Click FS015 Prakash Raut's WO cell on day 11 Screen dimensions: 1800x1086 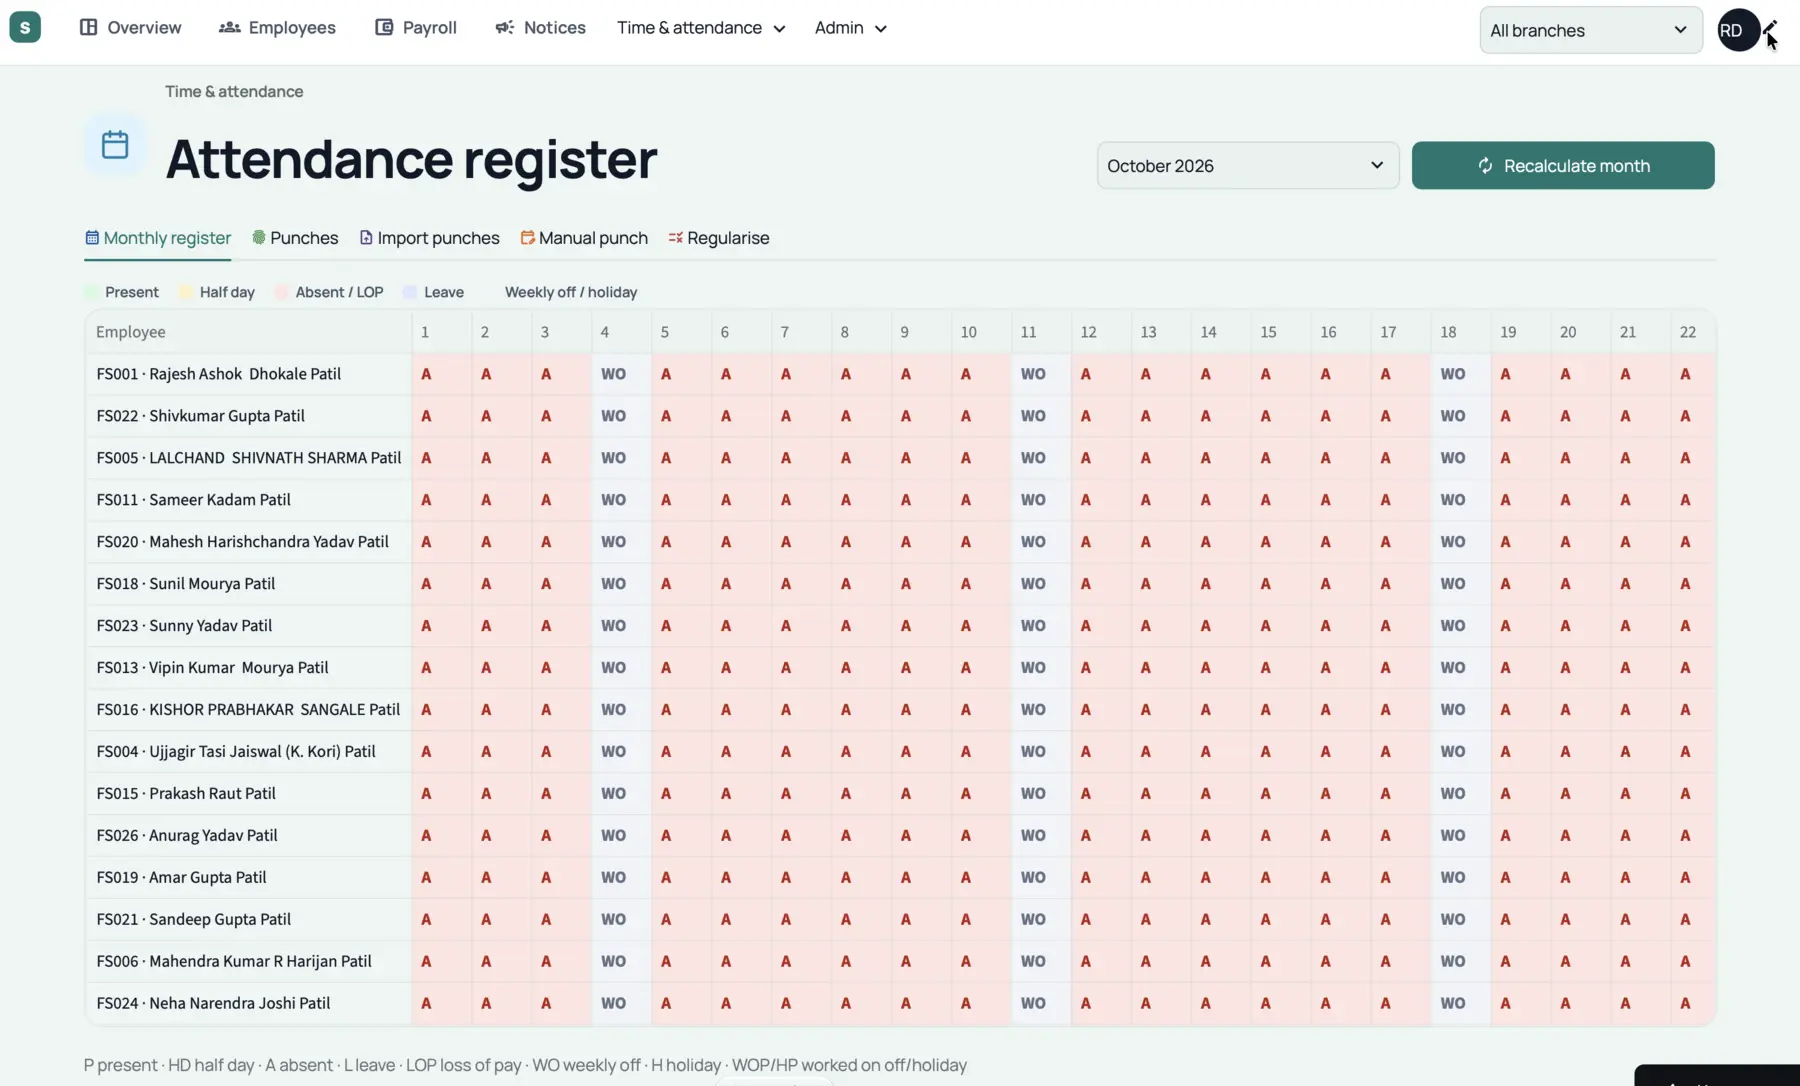pyautogui.click(x=1041, y=794)
